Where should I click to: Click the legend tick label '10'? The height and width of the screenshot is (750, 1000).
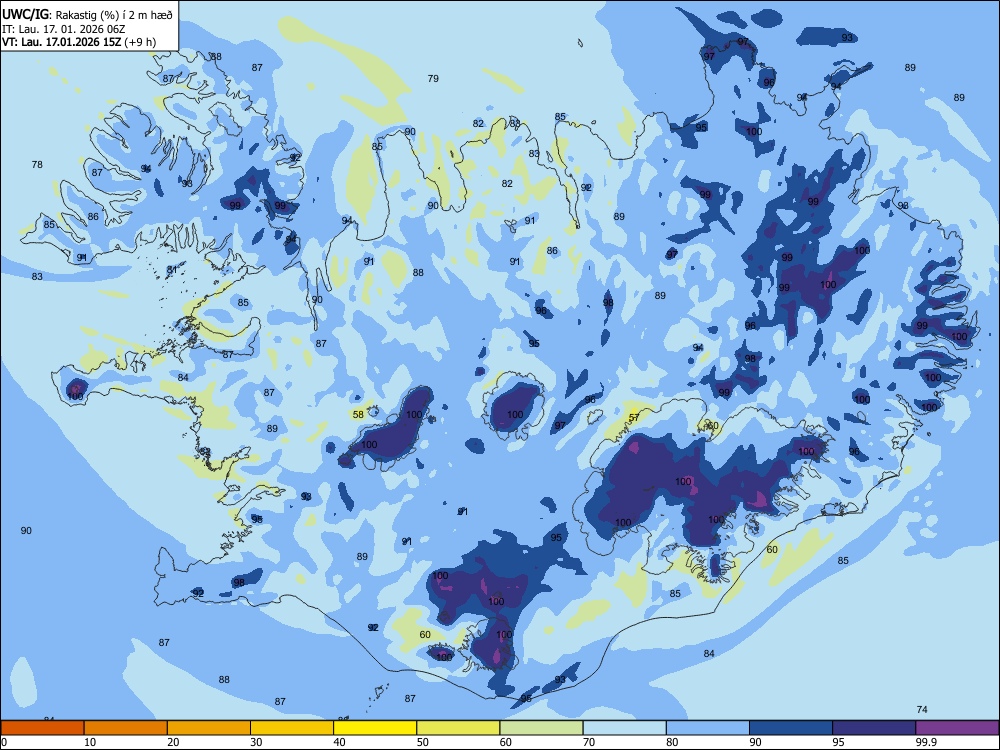click(x=90, y=742)
